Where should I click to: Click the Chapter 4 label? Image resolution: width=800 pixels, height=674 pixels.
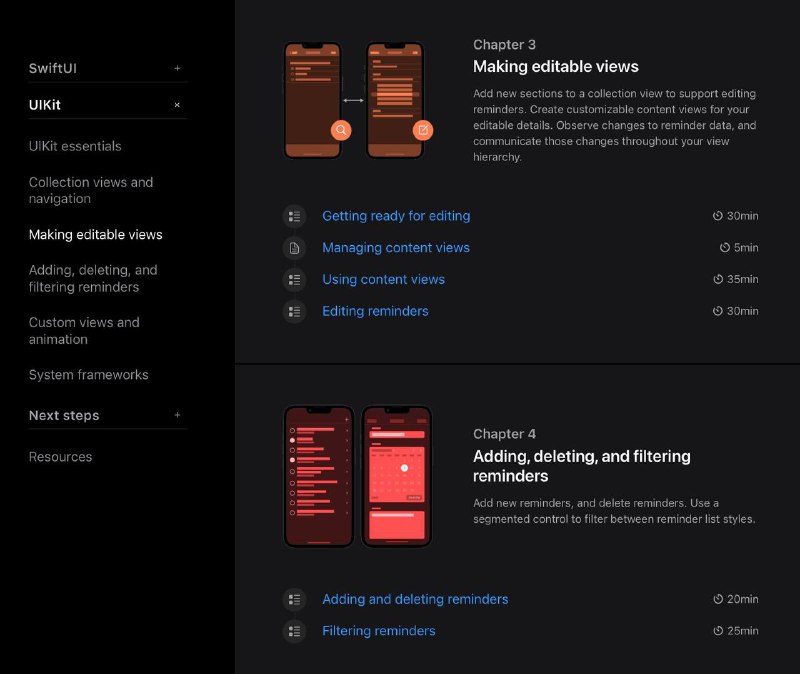[504, 434]
